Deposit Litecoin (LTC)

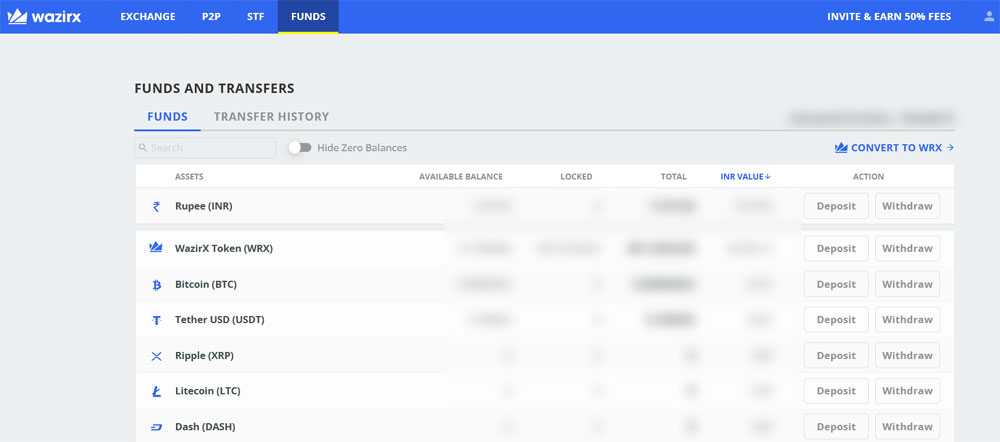(836, 391)
